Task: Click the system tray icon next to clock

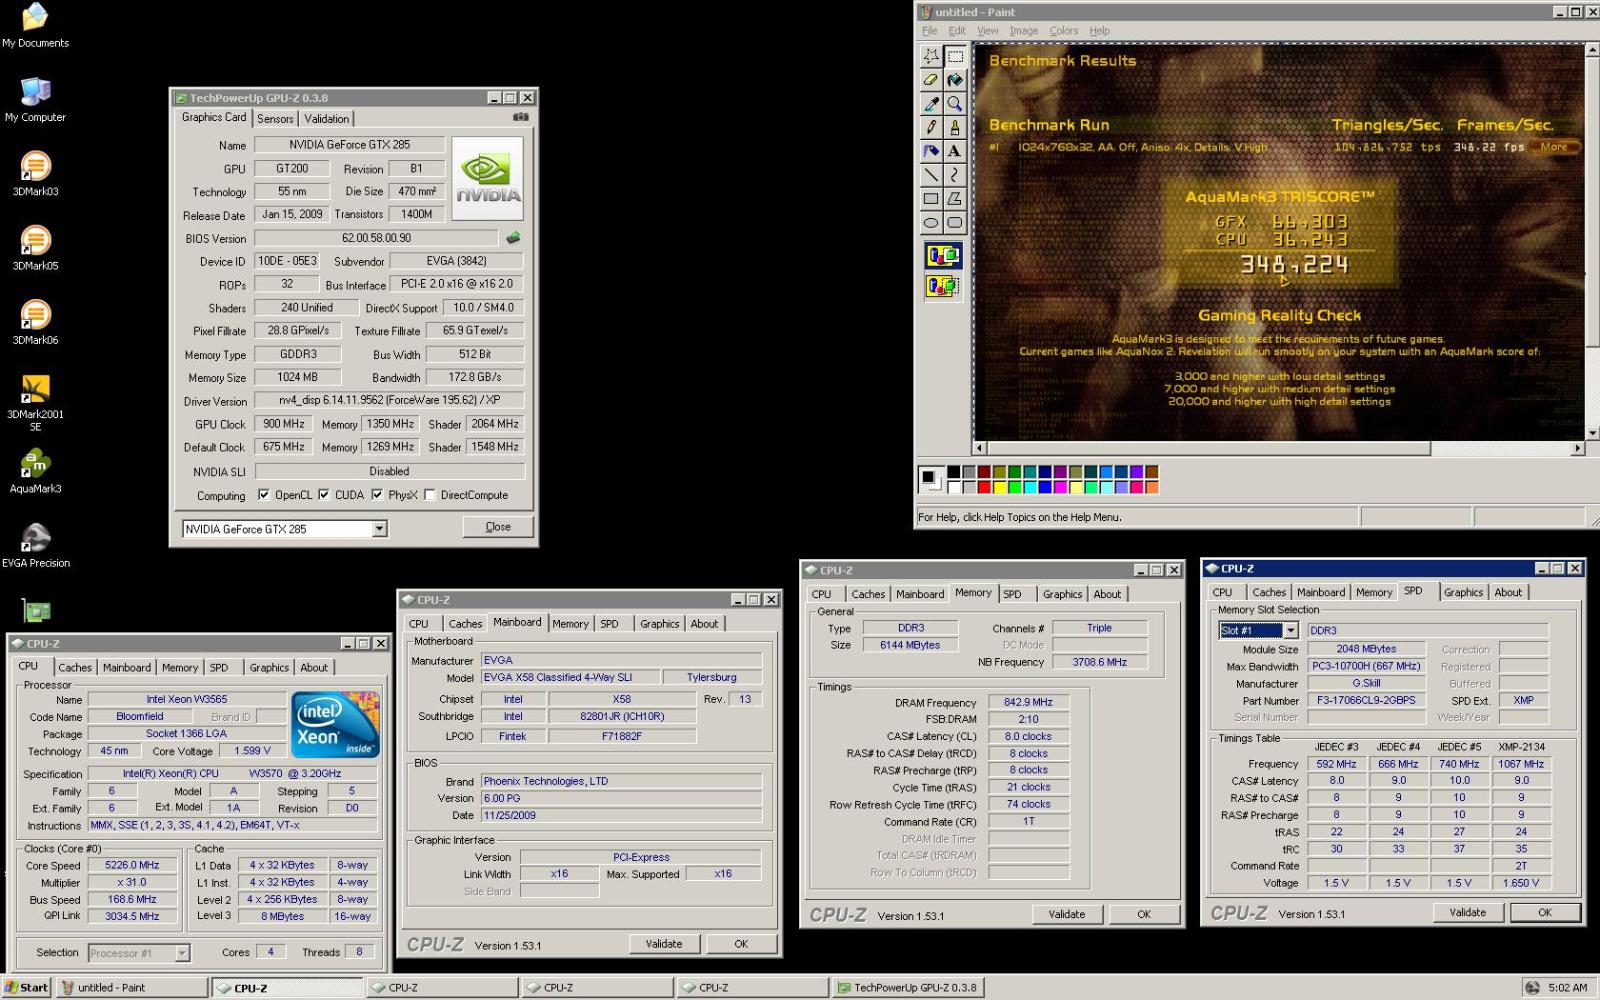Action: click(x=1532, y=987)
